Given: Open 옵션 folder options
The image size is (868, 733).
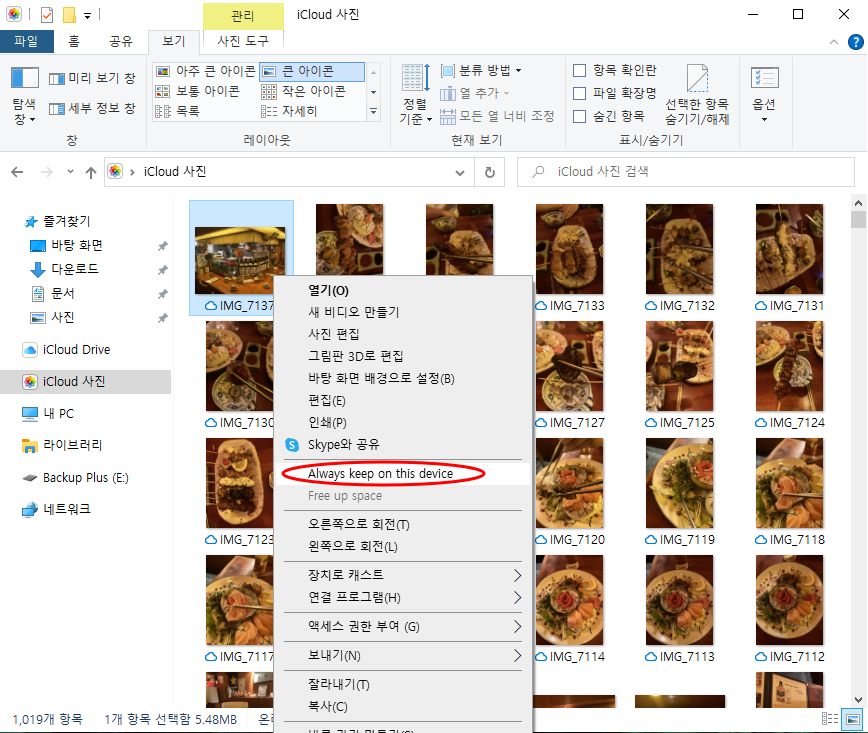Looking at the screenshot, I should click(x=764, y=95).
